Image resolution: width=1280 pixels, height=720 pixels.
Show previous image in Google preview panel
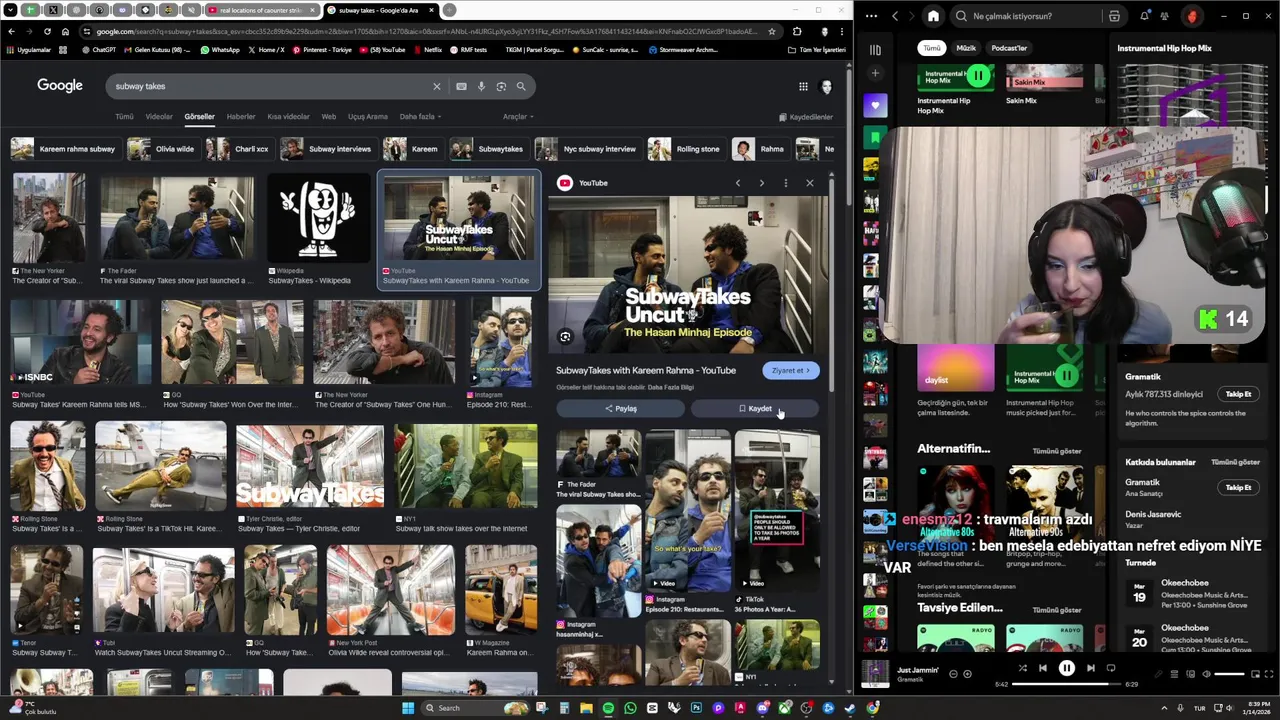pos(738,183)
